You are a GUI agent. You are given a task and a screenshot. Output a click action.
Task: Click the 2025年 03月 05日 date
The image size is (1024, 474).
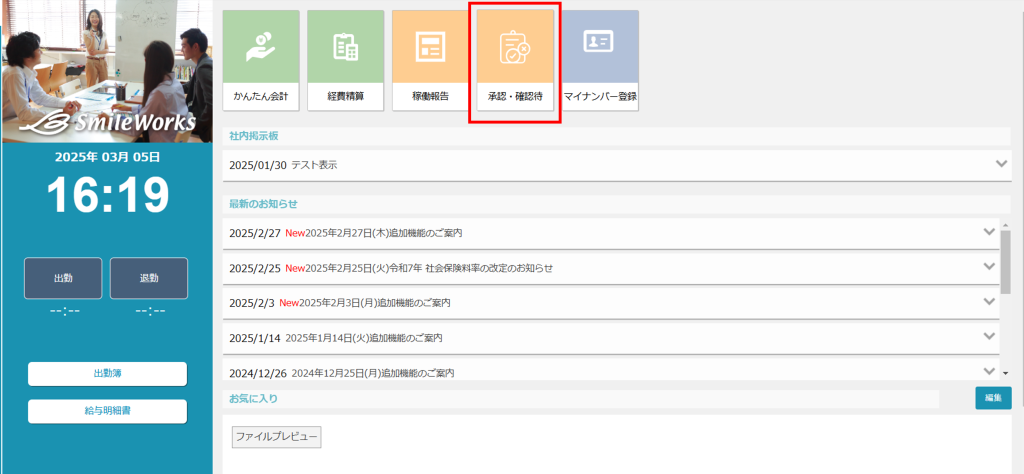pos(107,157)
